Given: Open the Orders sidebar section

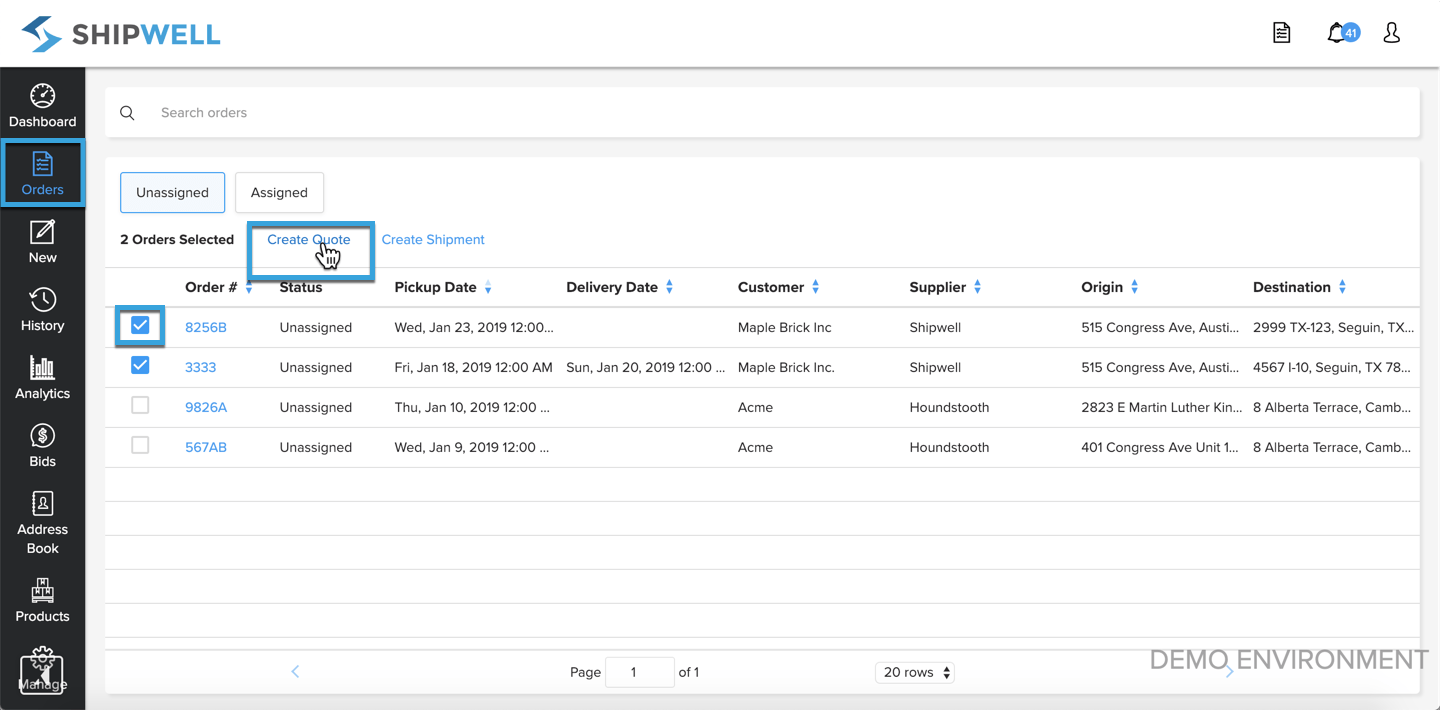Looking at the screenshot, I should coord(42,174).
